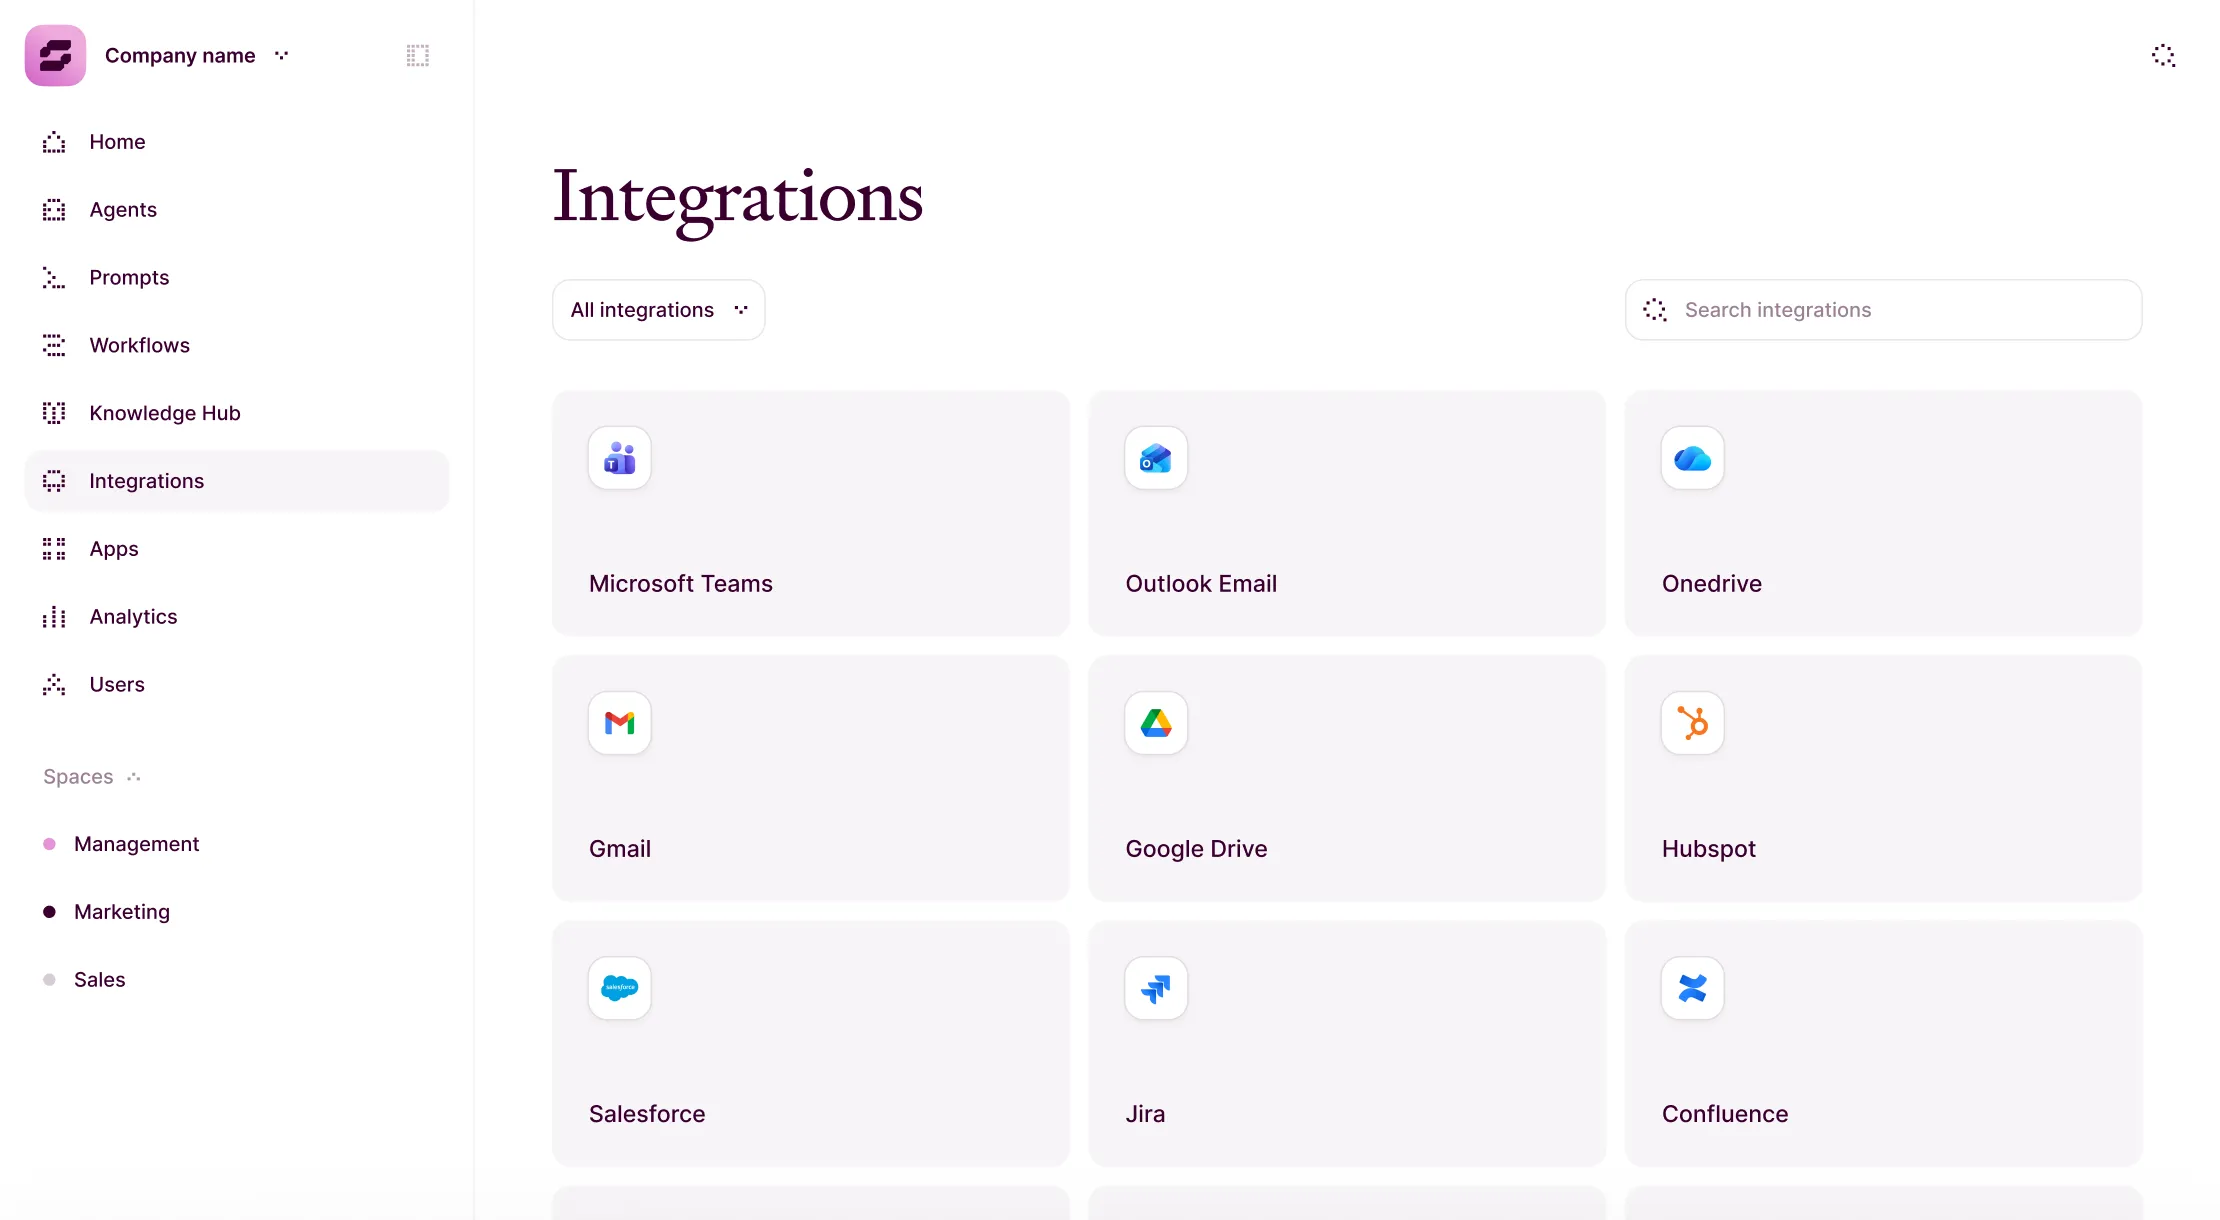The image size is (2220, 1220).
Task: Select the Hubspot sprocket icon
Action: 1692,723
